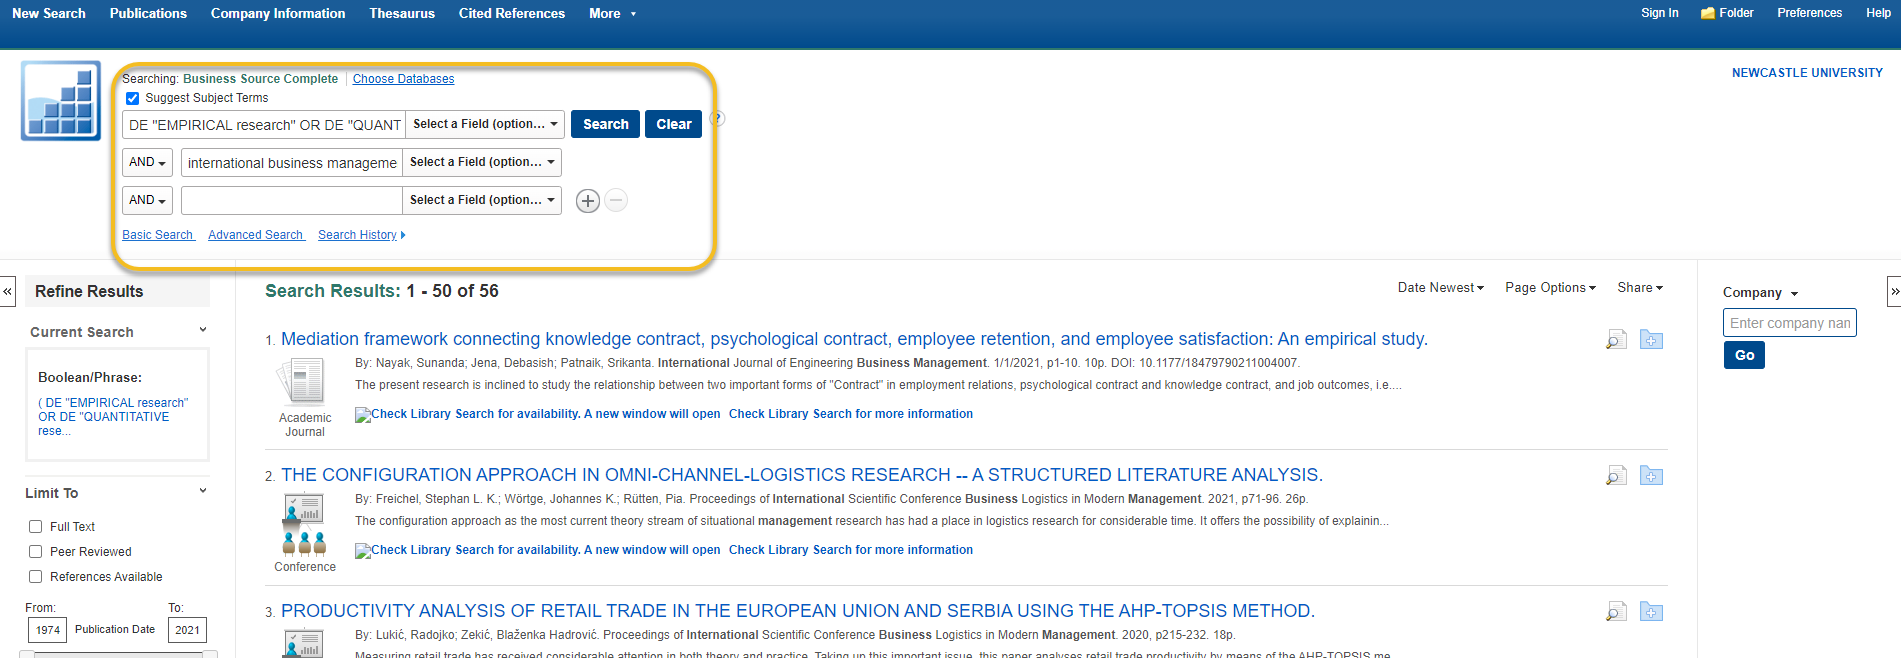Uncheck Suggest Subject Terms checkbox
This screenshot has height=658, width=1901.
[133, 98]
